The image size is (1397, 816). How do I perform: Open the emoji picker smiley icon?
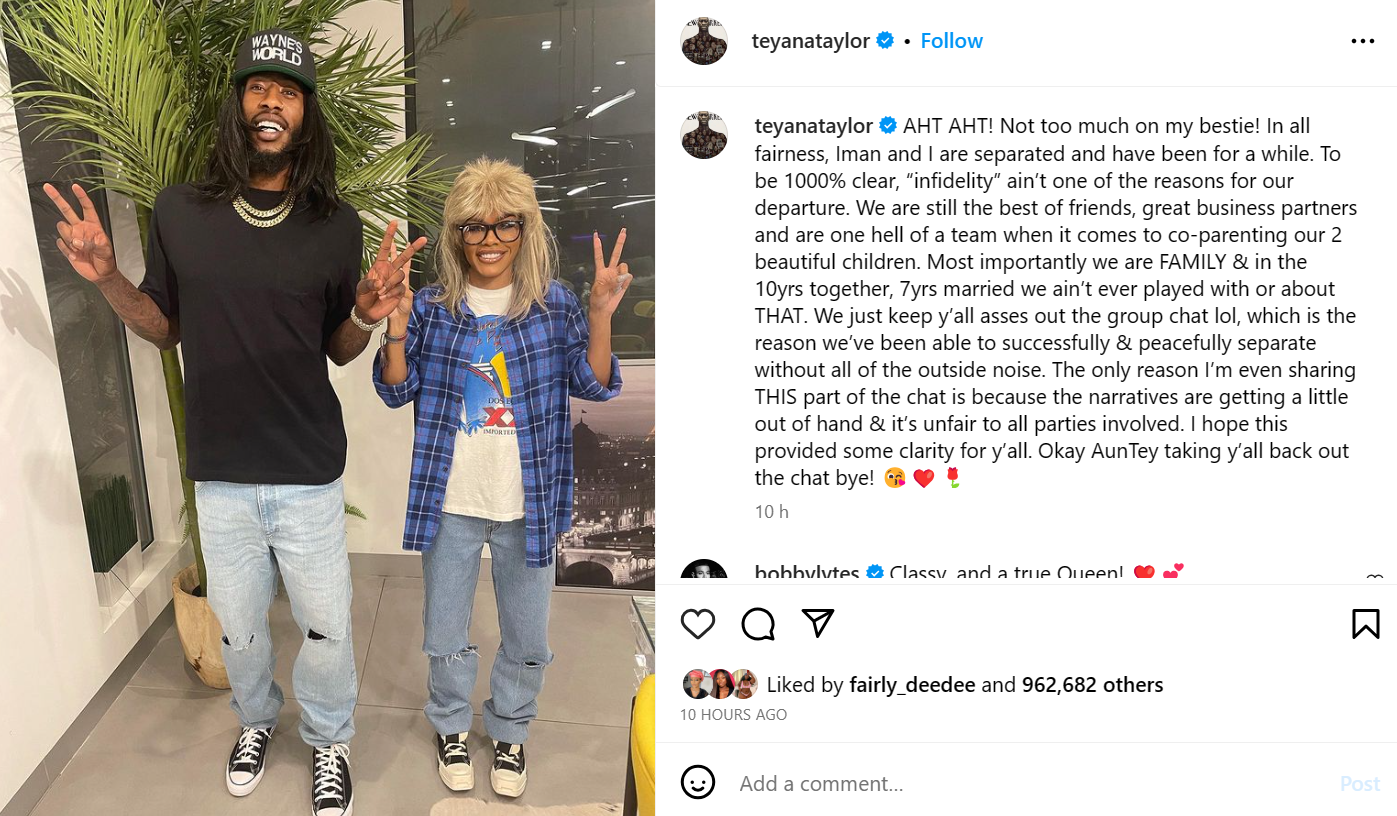click(698, 783)
